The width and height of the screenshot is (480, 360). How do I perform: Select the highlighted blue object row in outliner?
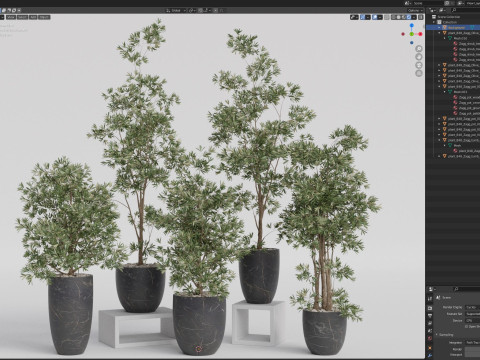pos(453,27)
